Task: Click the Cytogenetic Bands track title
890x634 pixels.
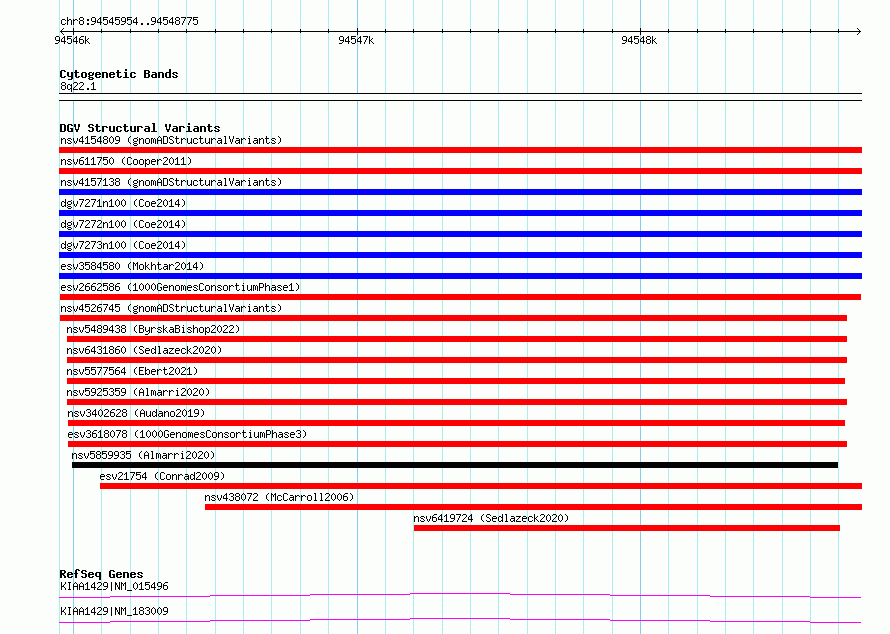Action: point(119,74)
